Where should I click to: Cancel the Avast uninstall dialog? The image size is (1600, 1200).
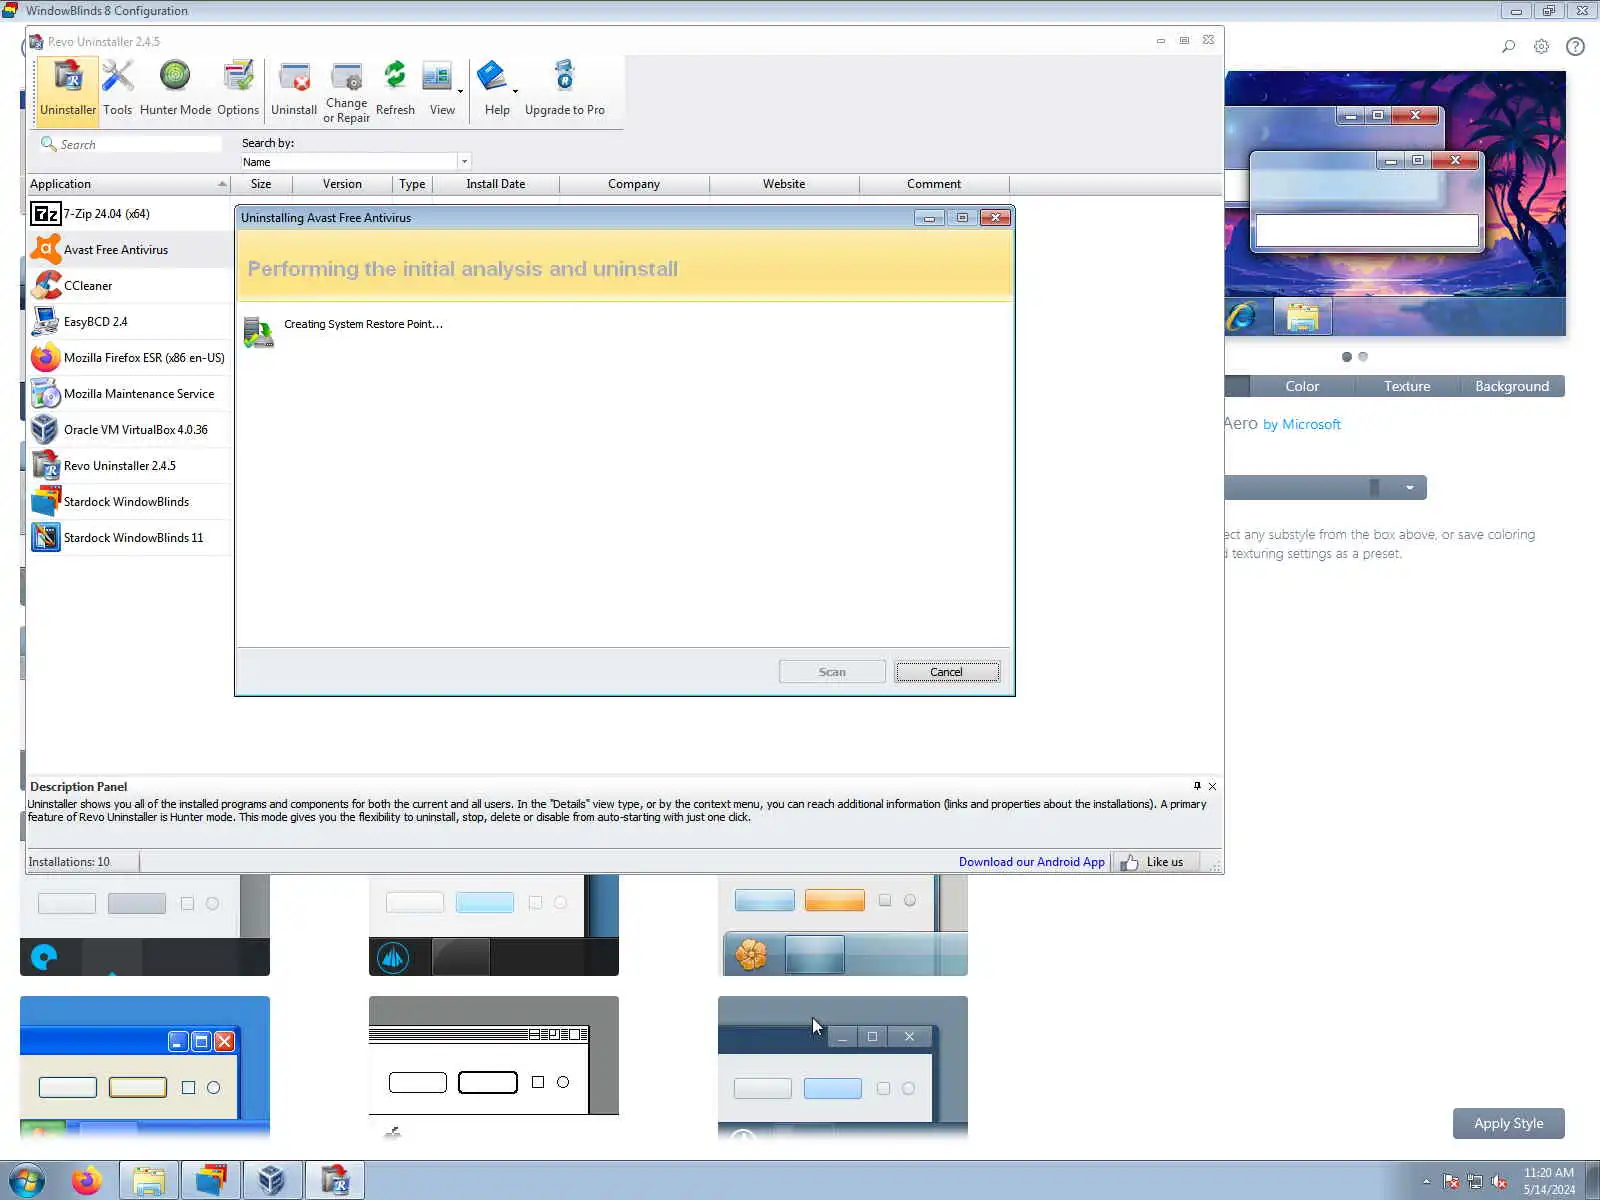947,672
